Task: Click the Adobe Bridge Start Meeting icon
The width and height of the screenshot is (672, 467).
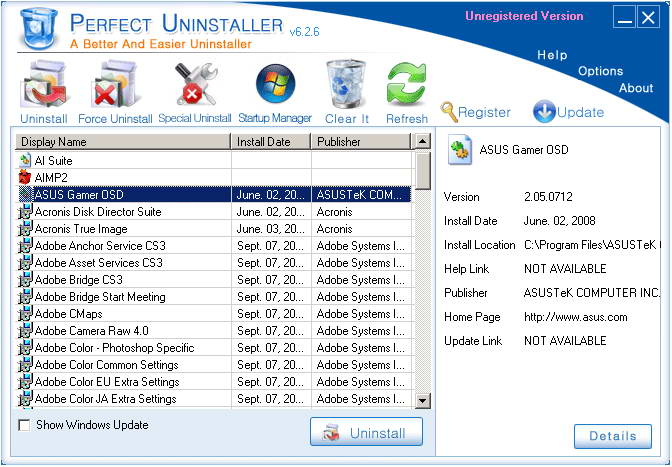Action: (x=25, y=297)
